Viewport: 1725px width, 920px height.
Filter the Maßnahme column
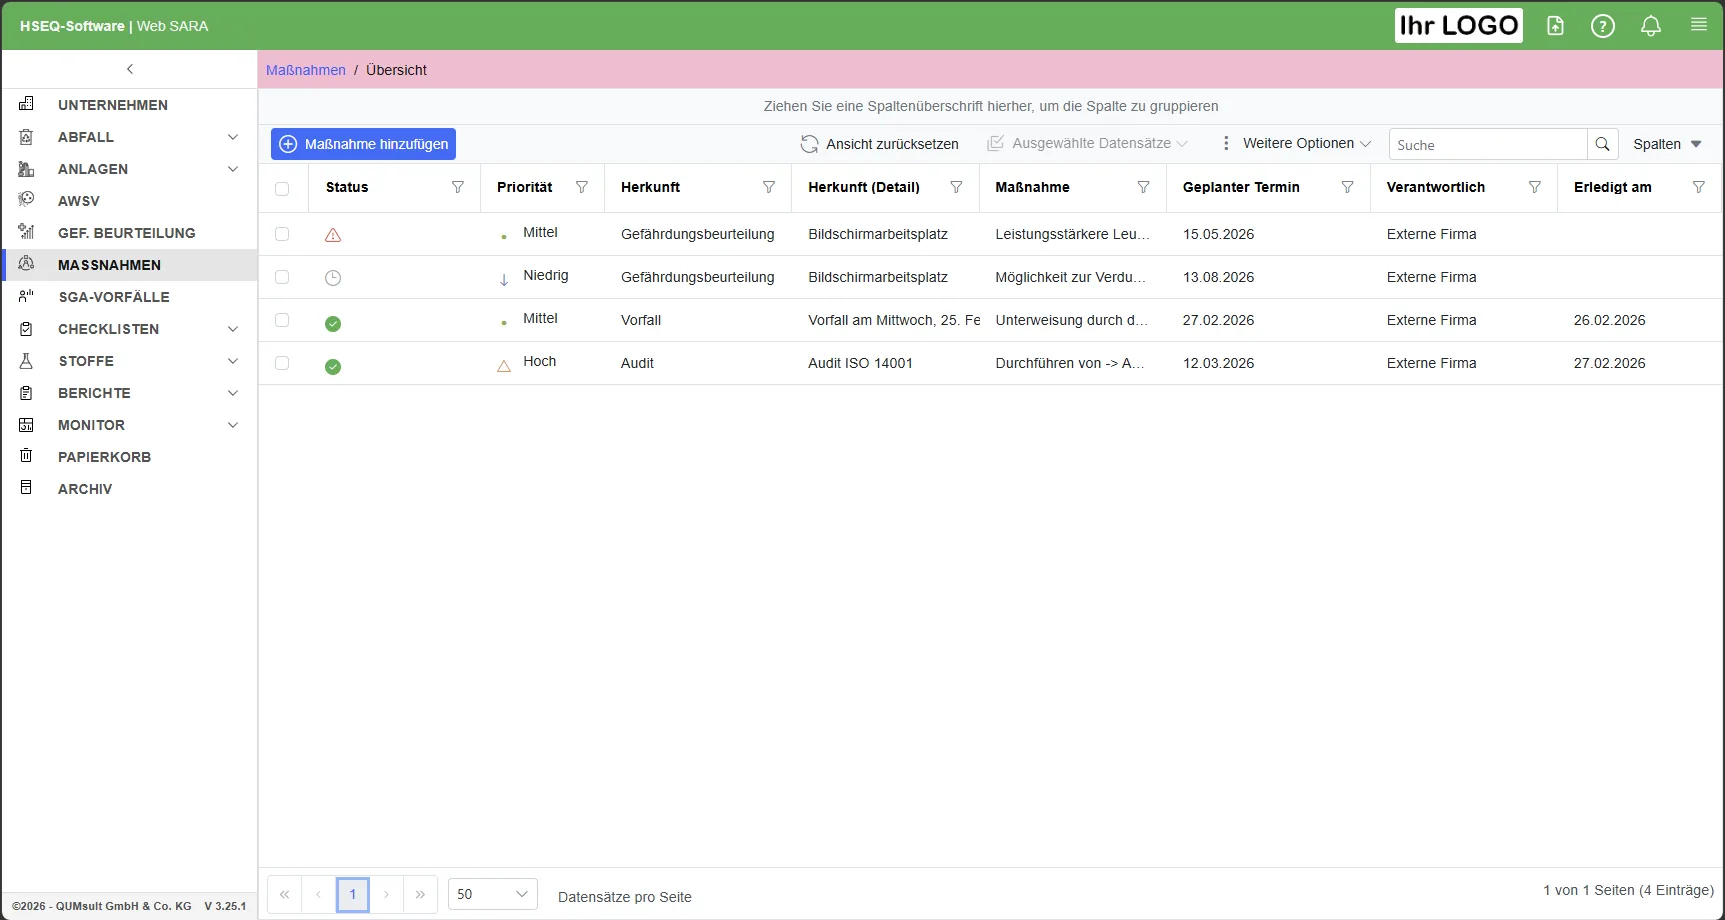[x=1143, y=187]
